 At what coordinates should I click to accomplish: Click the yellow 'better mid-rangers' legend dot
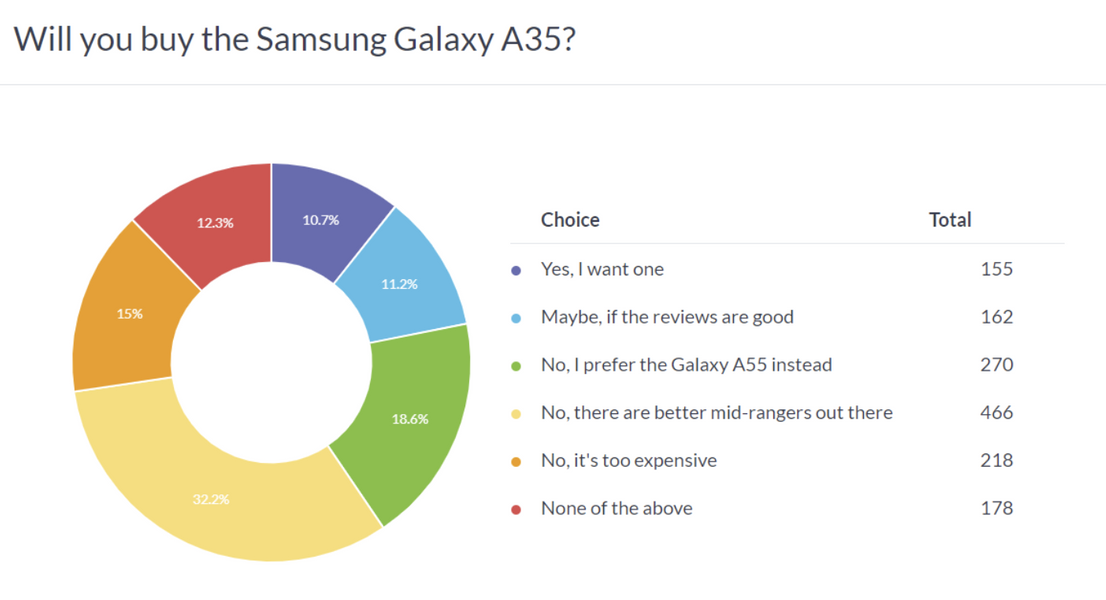[x=516, y=414]
